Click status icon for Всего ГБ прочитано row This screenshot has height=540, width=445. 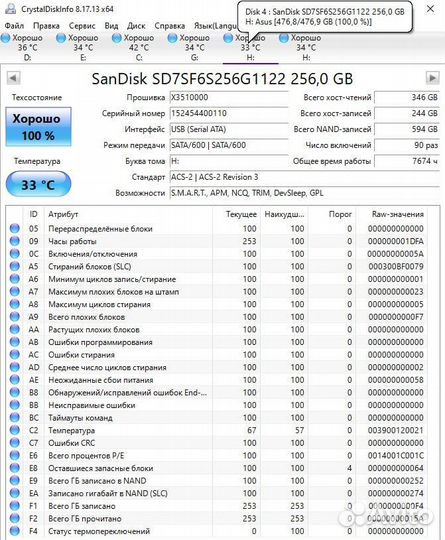click(x=14, y=519)
